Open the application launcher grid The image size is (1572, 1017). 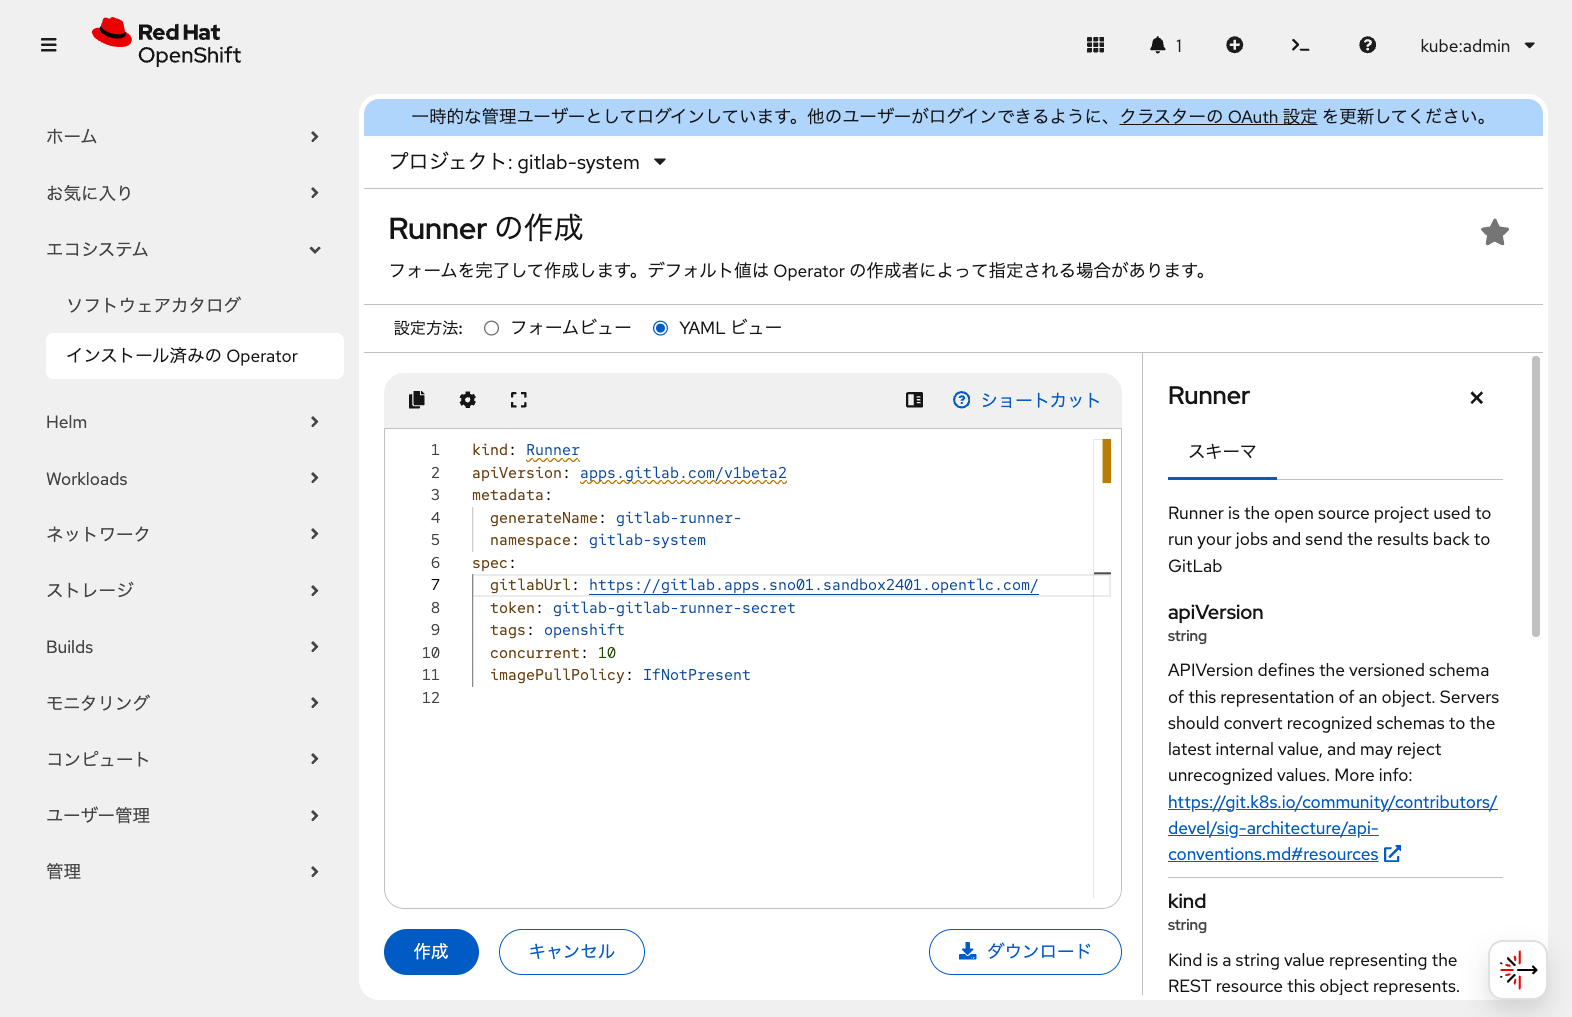tap(1095, 45)
